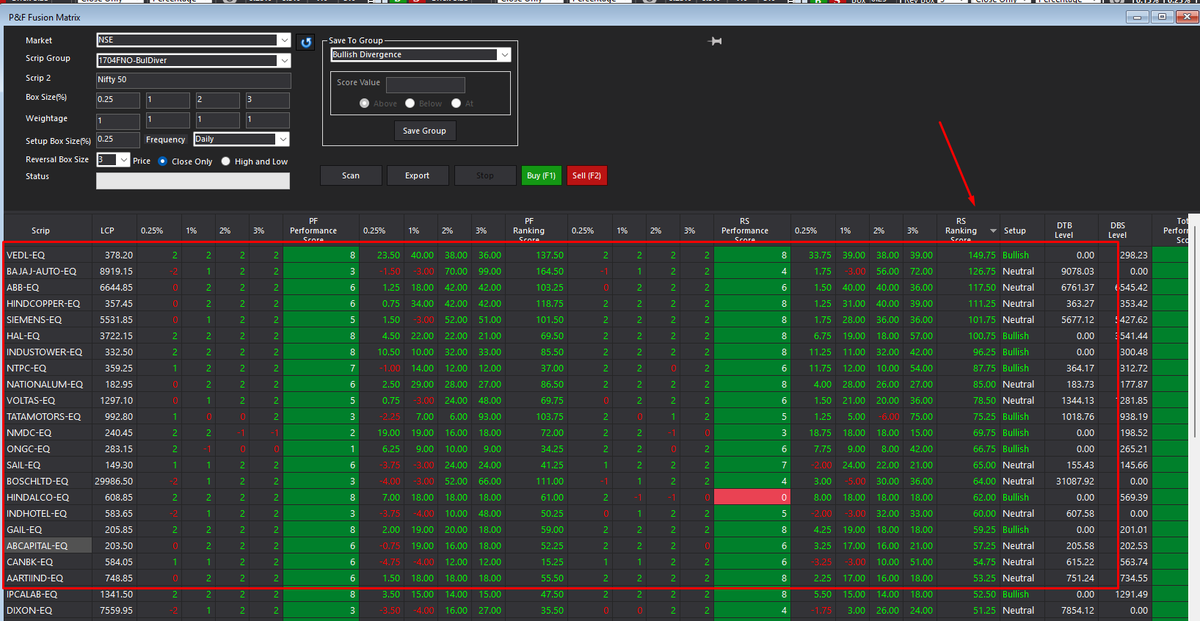
Task: Click the red Sell (F2) button
Action: point(586,176)
